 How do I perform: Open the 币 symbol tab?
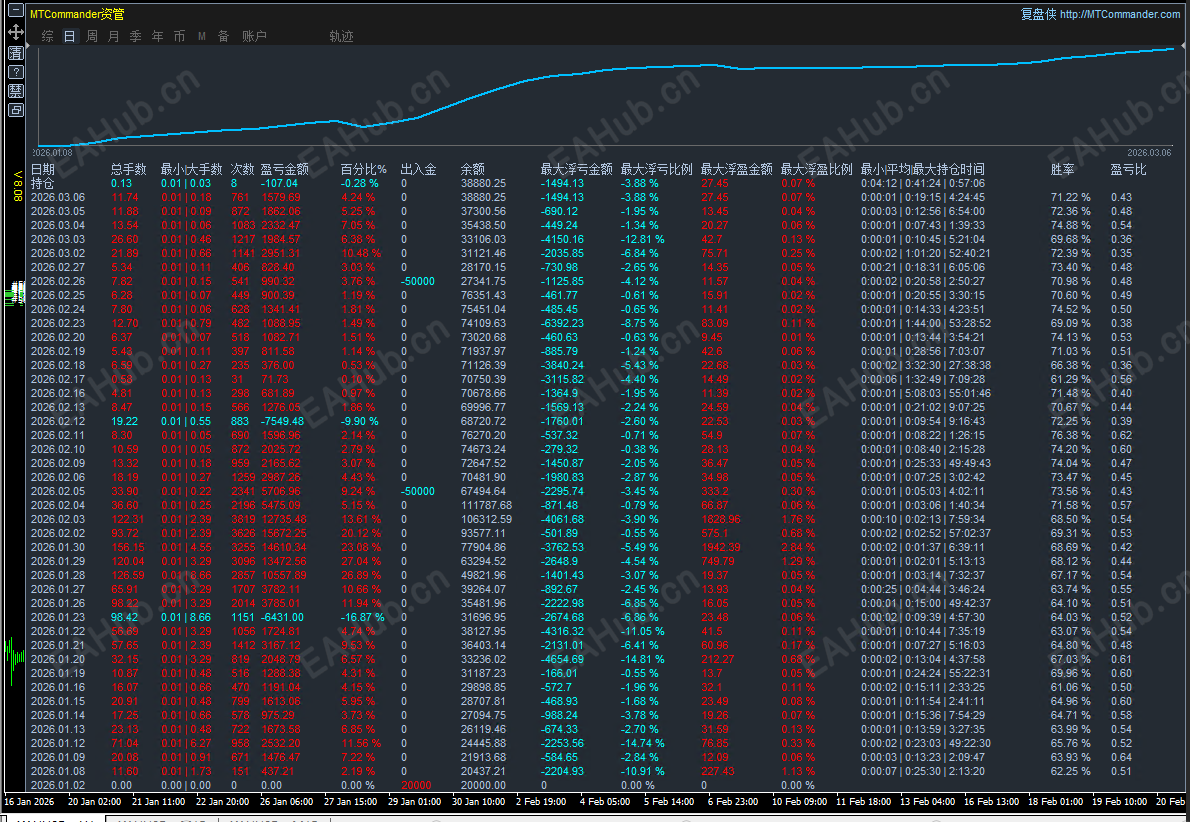pyautogui.click(x=179, y=36)
